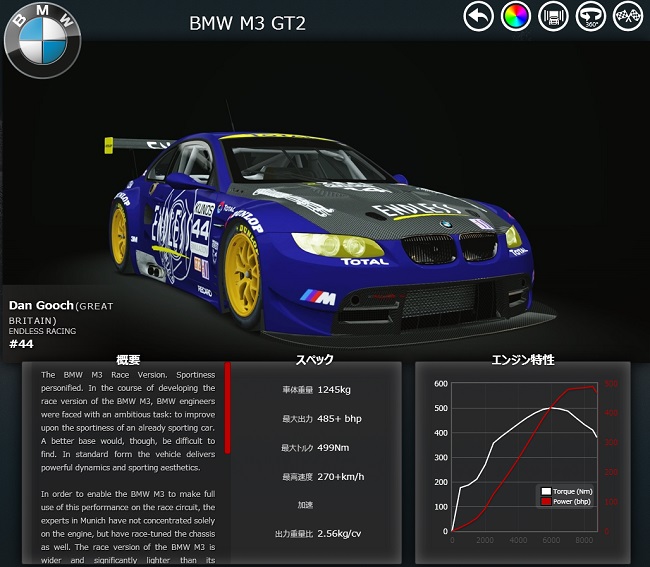Click the 最大出力 label
The height and width of the screenshot is (567, 650).
(x=298, y=419)
